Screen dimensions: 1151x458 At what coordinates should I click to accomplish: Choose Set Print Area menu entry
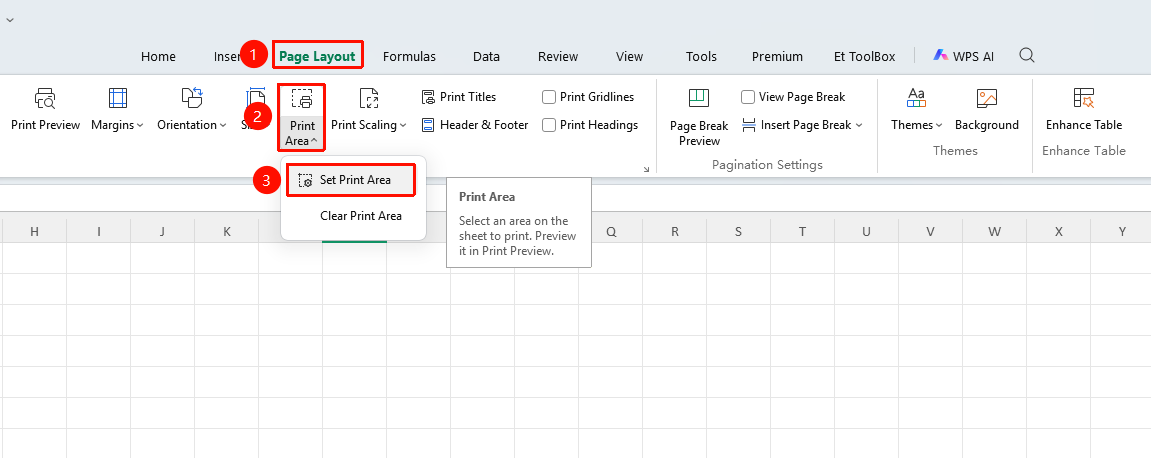(x=351, y=180)
